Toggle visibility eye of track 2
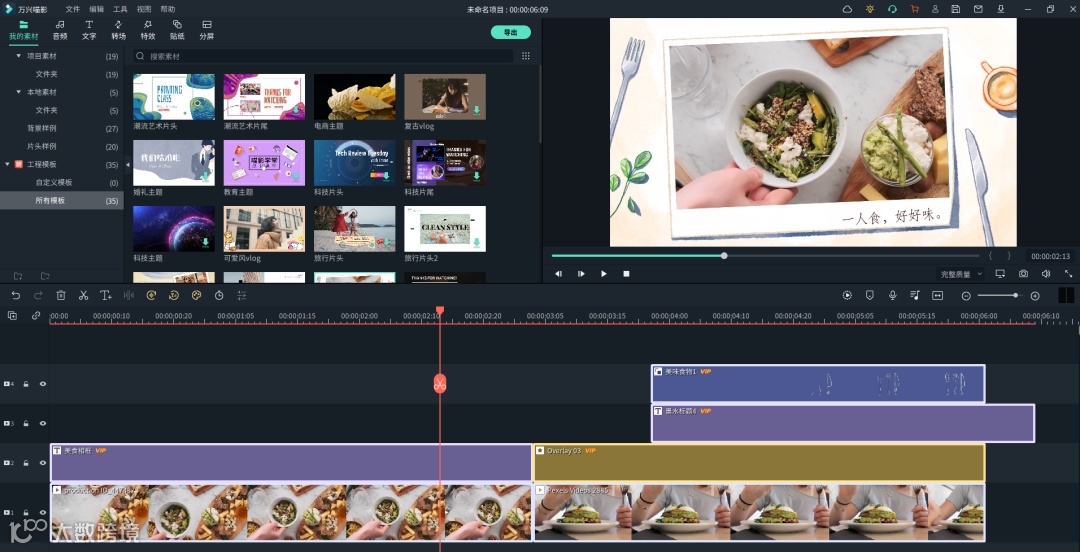The image size is (1080, 552). [x=43, y=462]
